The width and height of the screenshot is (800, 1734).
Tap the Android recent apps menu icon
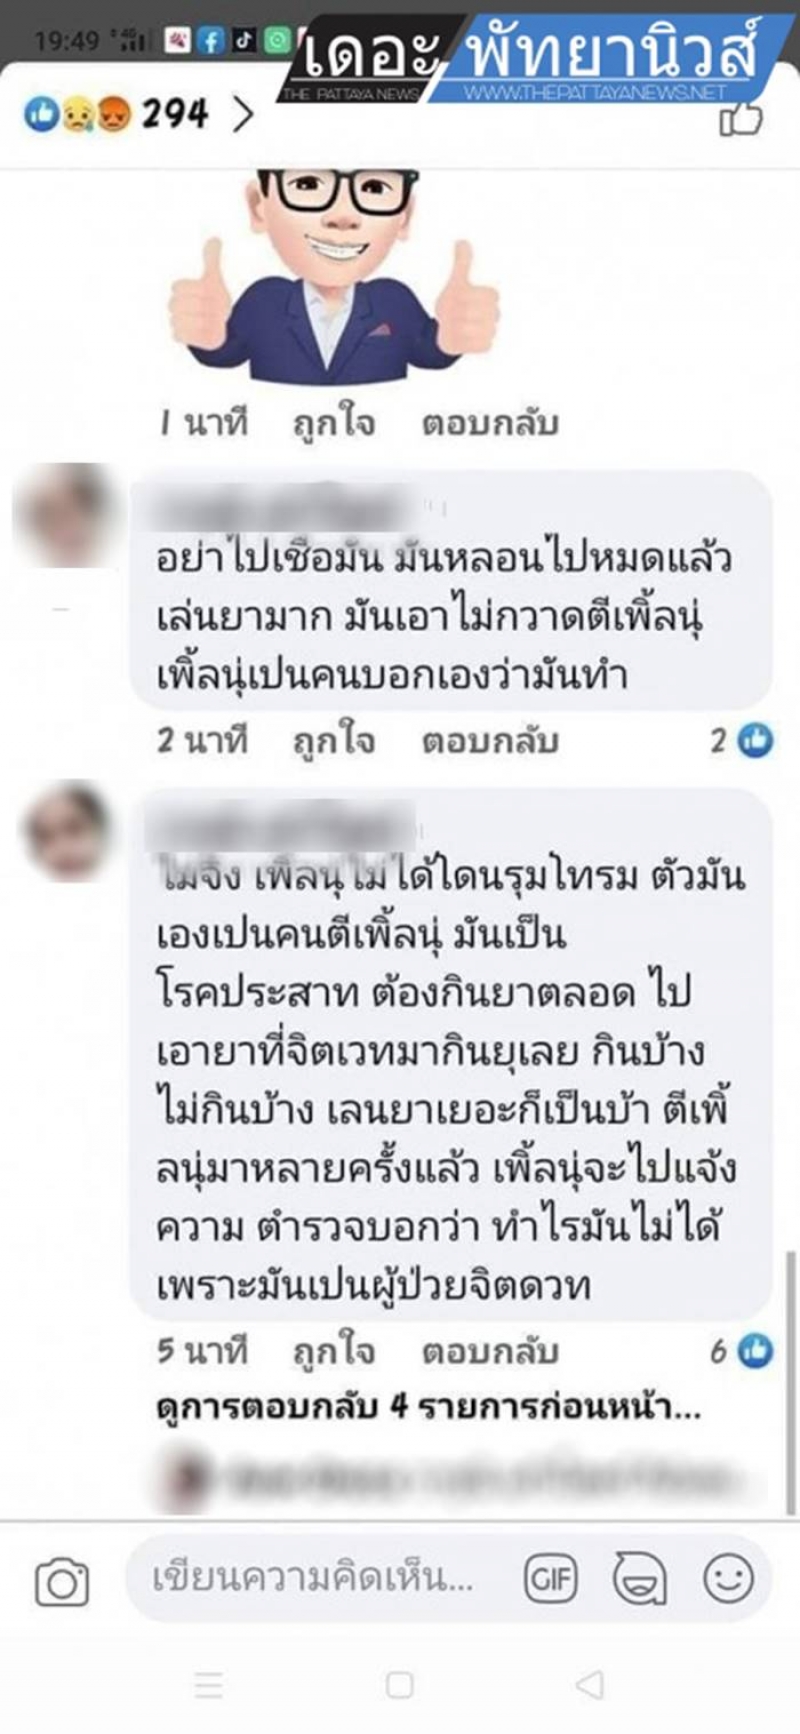coord(208,1684)
